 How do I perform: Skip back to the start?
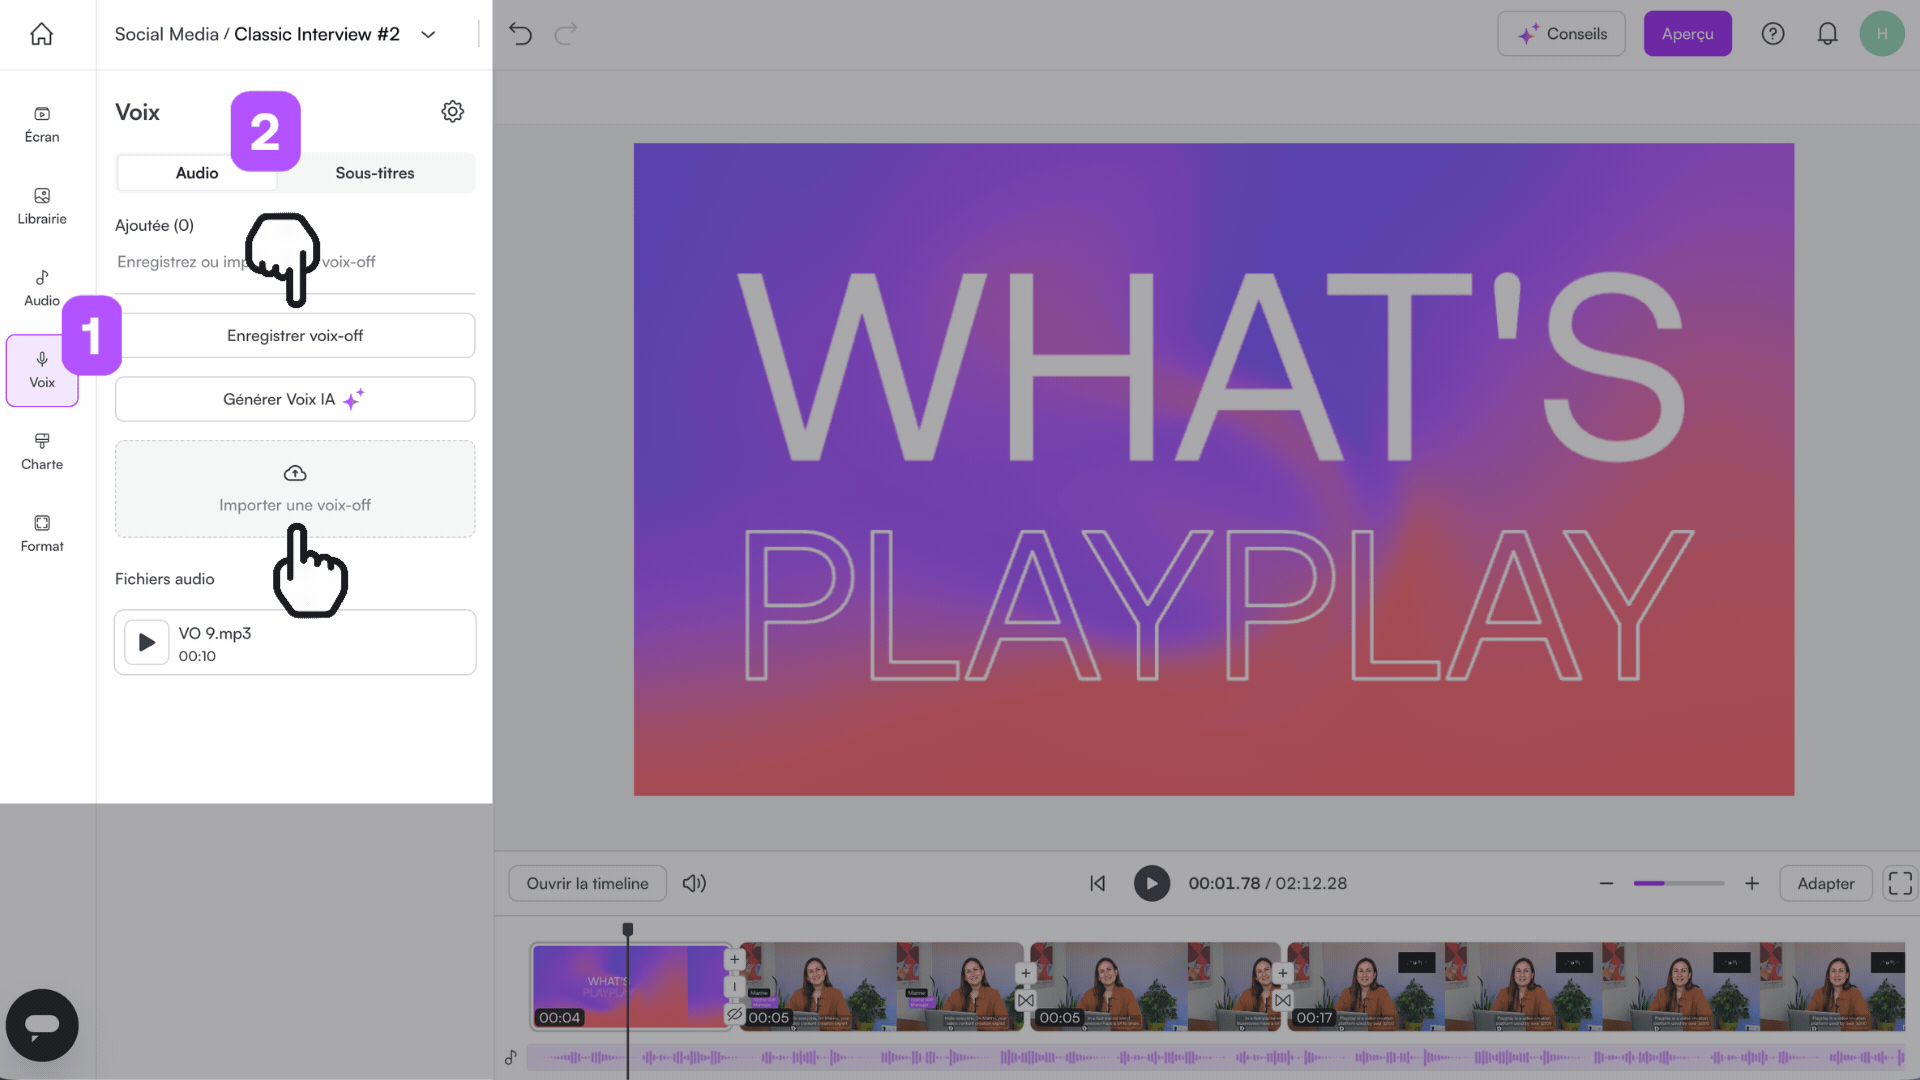coord(1097,883)
